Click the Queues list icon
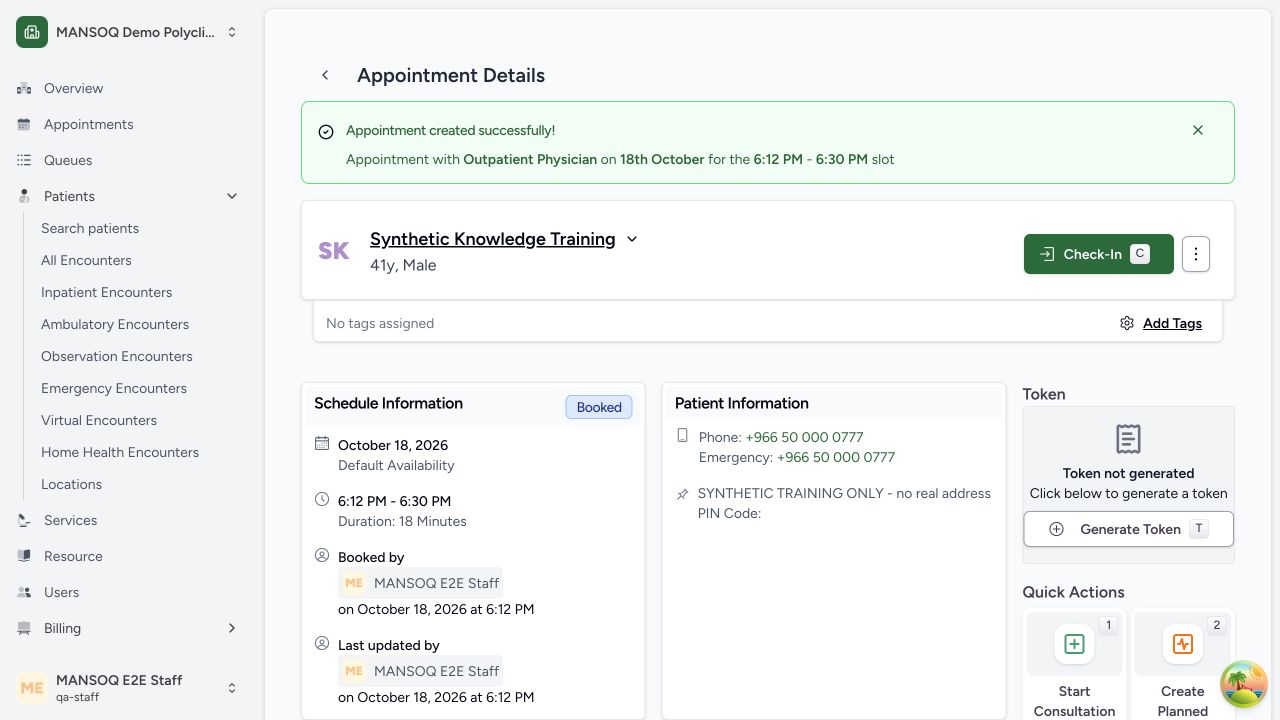Viewport: 1280px width, 720px height. (x=24, y=160)
